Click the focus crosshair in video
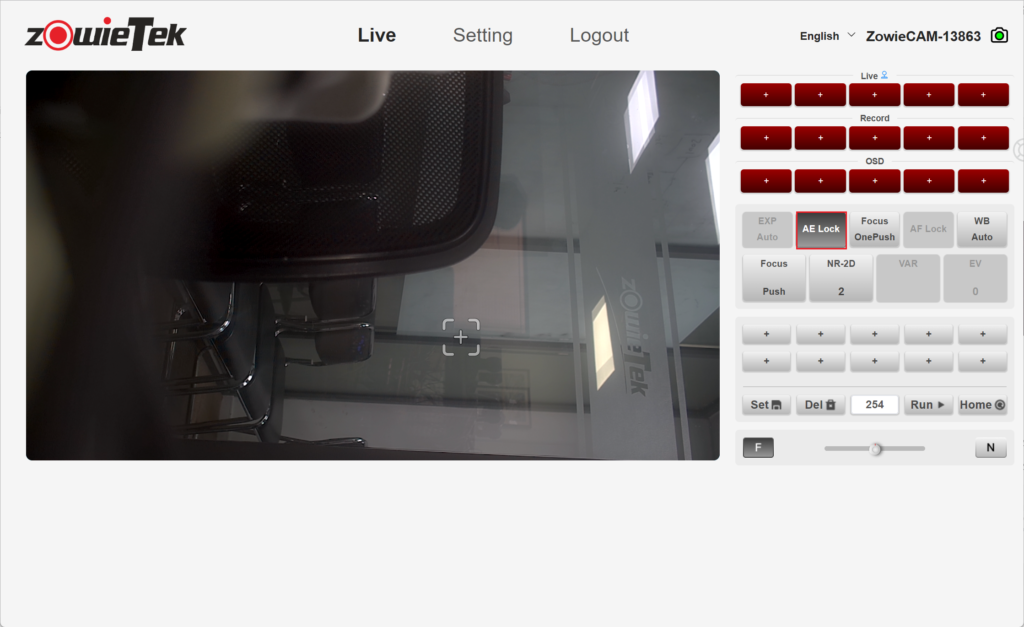 point(461,338)
